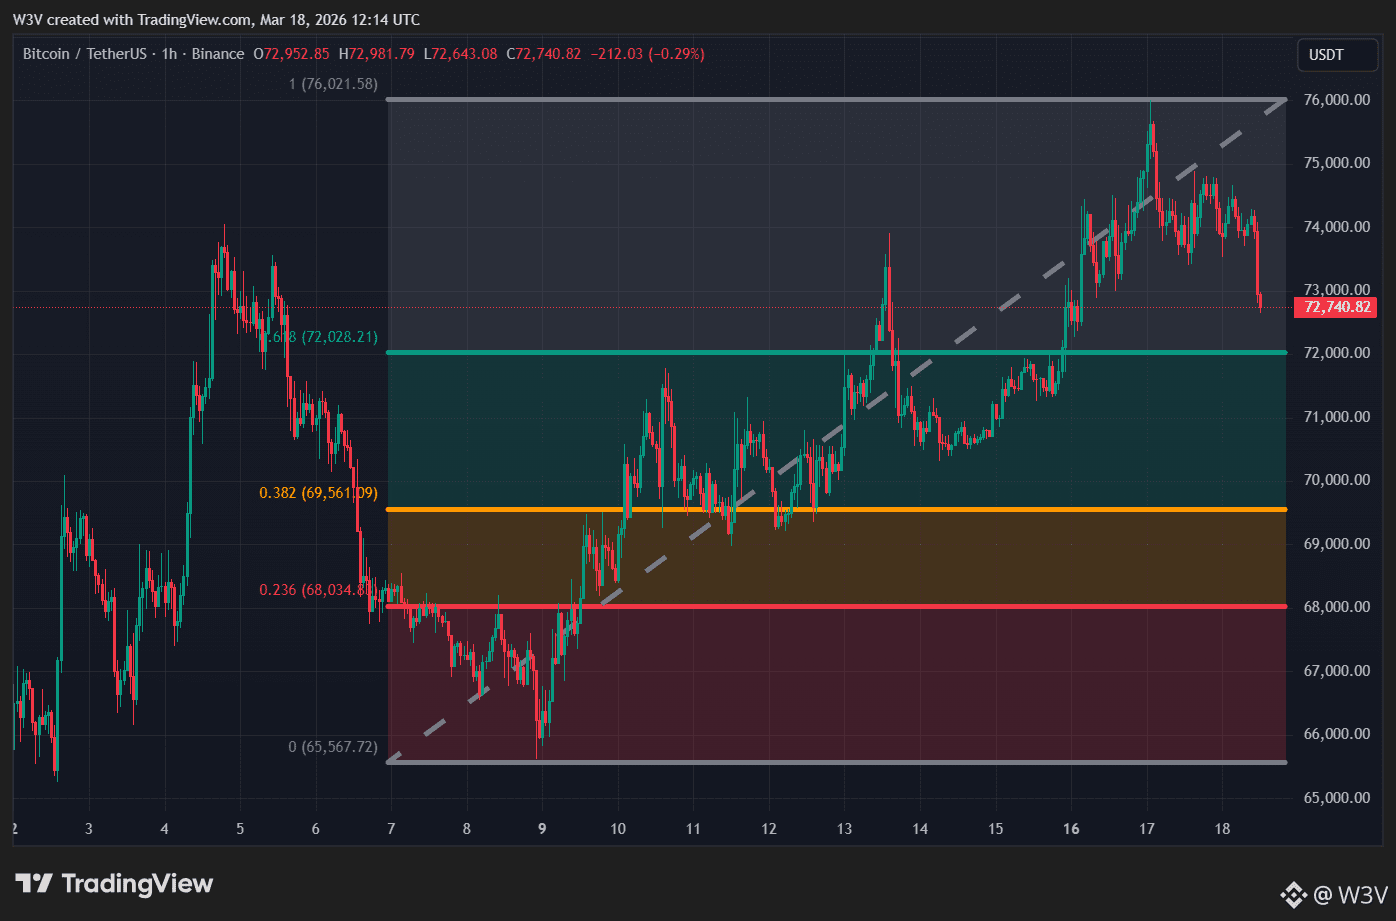Select the open value O72,952.85
This screenshot has height=921, width=1396.
292,54
